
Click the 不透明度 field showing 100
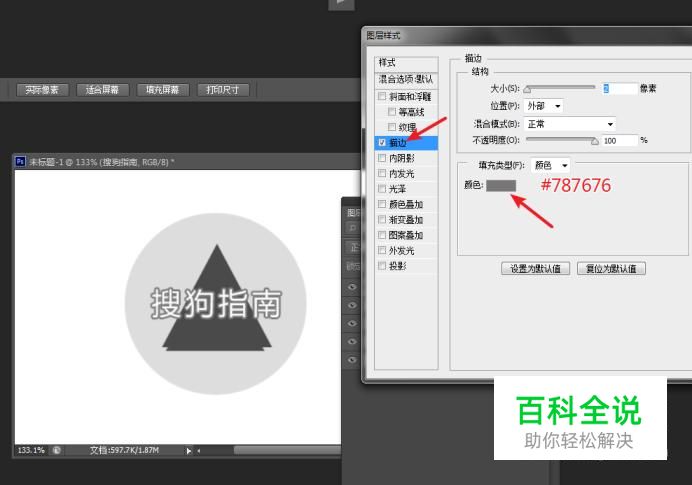[x=620, y=141]
